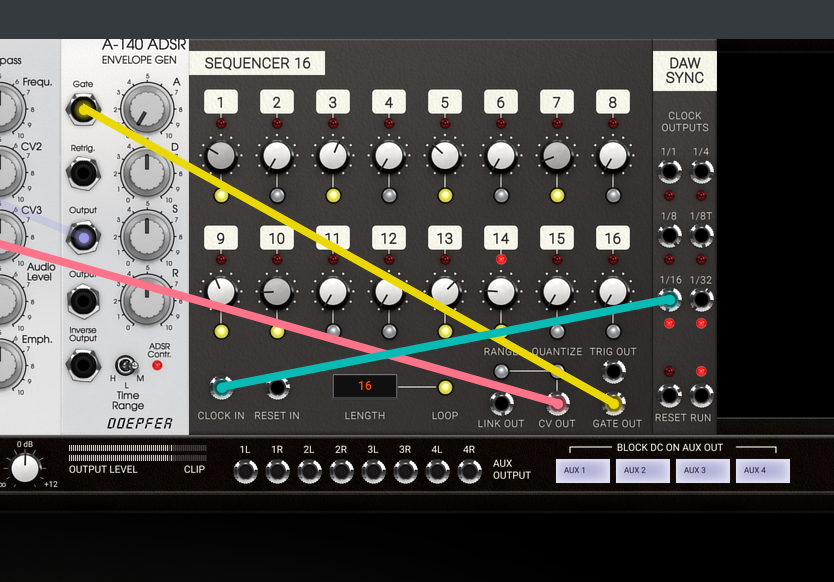This screenshot has width=834, height=582.
Task: Click the 1L aux output jack
Action: (x=245, y=471)
